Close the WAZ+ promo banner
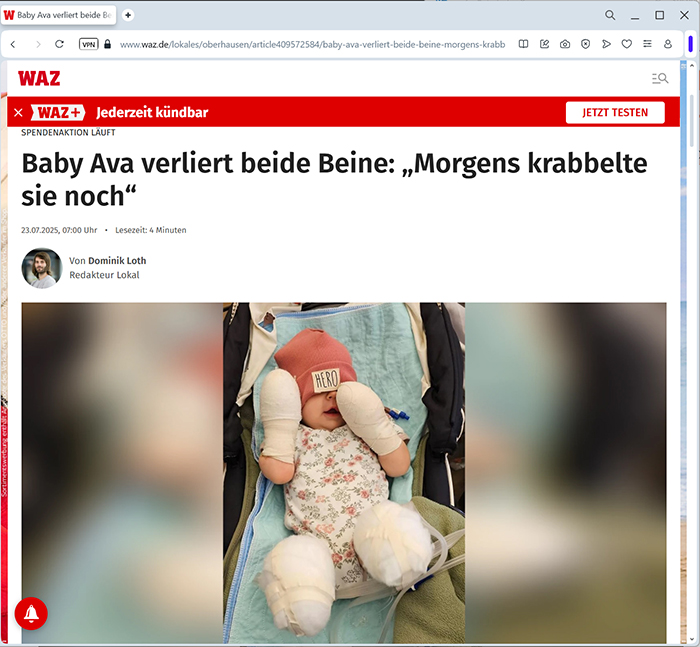 click(x=18, y=113)
